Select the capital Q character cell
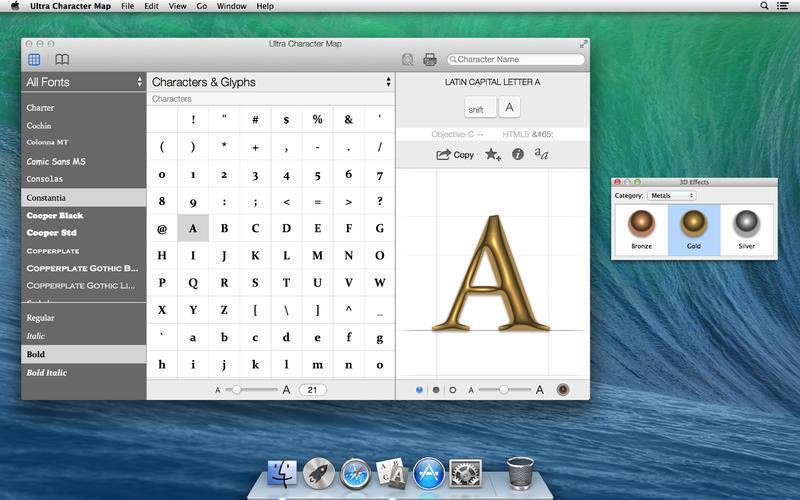800x500 pixels. [x=193, y=283]
